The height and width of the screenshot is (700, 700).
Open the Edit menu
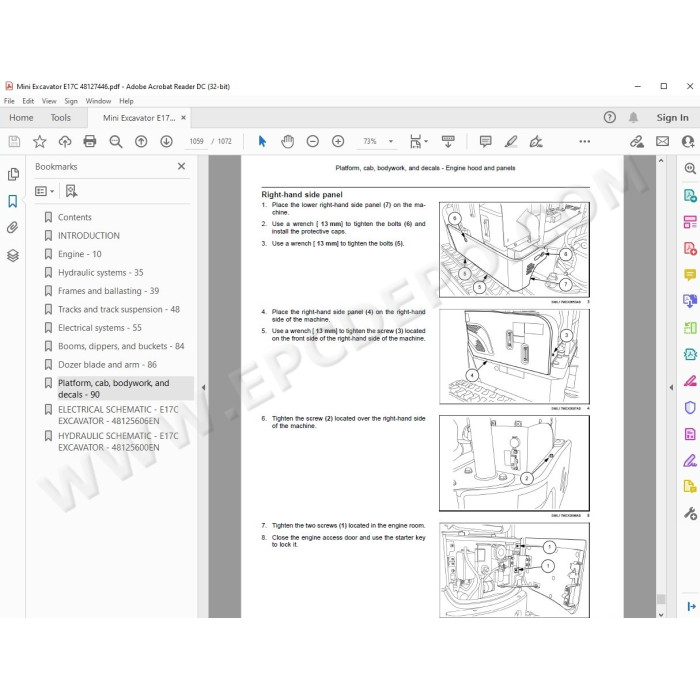tap(28, 101)
